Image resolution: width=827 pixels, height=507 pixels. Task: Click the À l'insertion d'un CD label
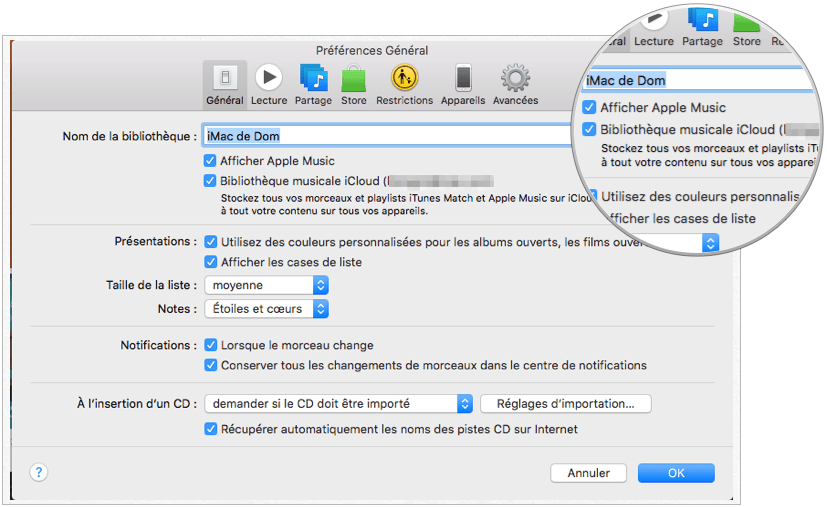(x=137, y=404)
